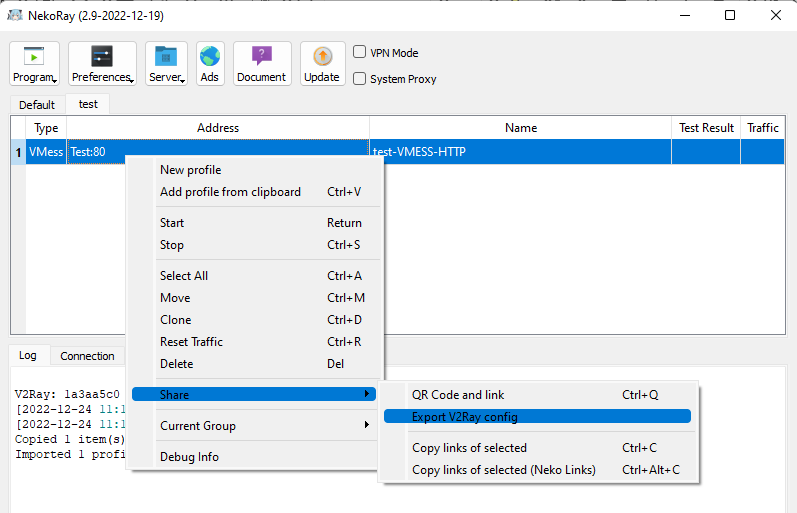Image resolution: width=797 pixels, height=513 pixels.
Task: Open the Server toolbar menu
Action: (166, 64)
